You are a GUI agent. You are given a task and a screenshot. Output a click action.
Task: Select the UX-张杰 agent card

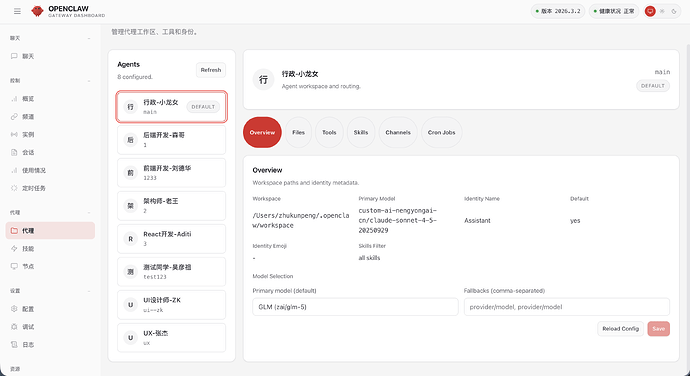[172, 338]
